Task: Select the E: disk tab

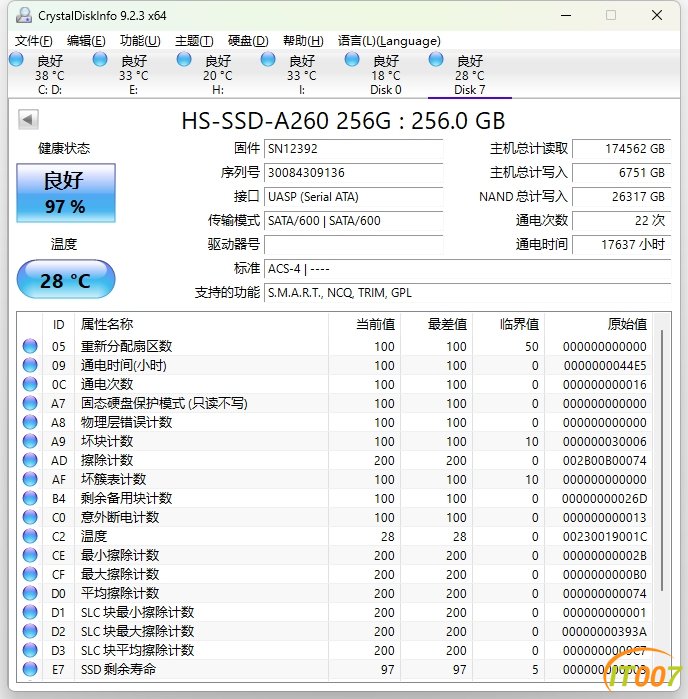Action: [x=134, y=74]
